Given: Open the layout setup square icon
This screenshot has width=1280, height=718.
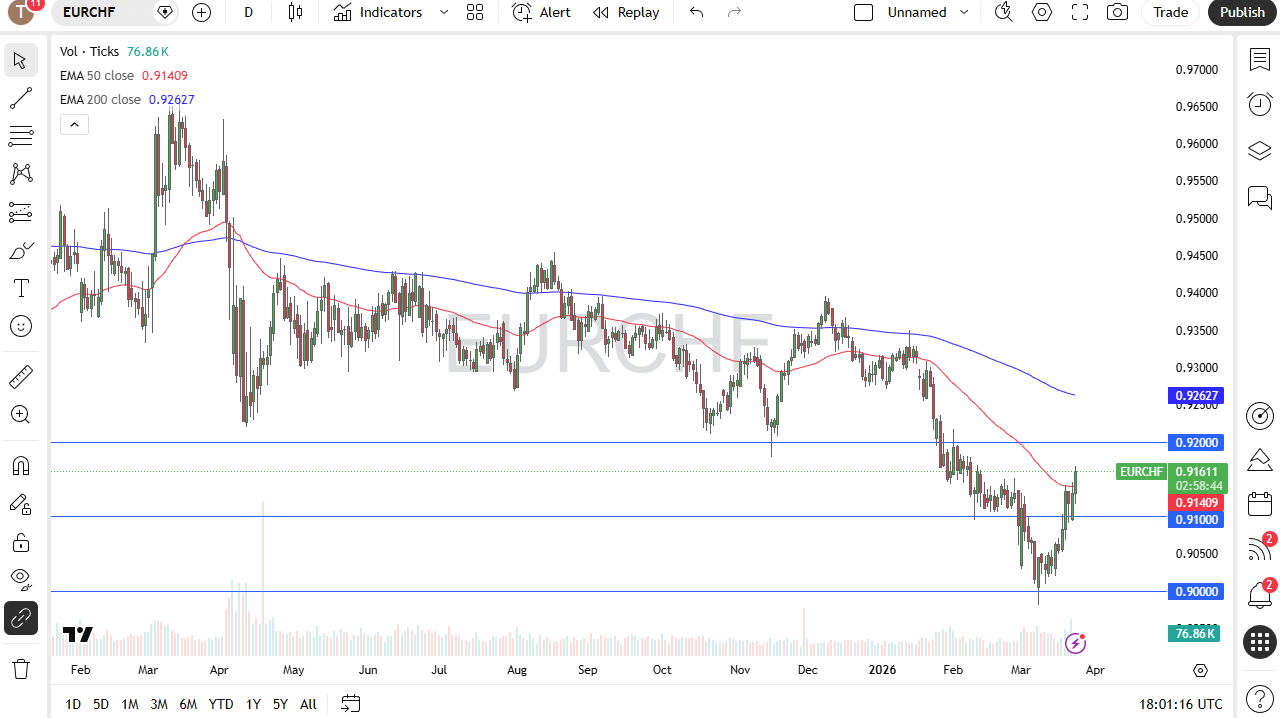Looking at the screenshot, I should click(864, 12).
